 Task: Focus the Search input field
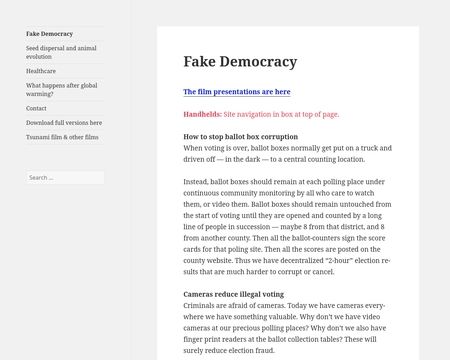coord(65,178)
